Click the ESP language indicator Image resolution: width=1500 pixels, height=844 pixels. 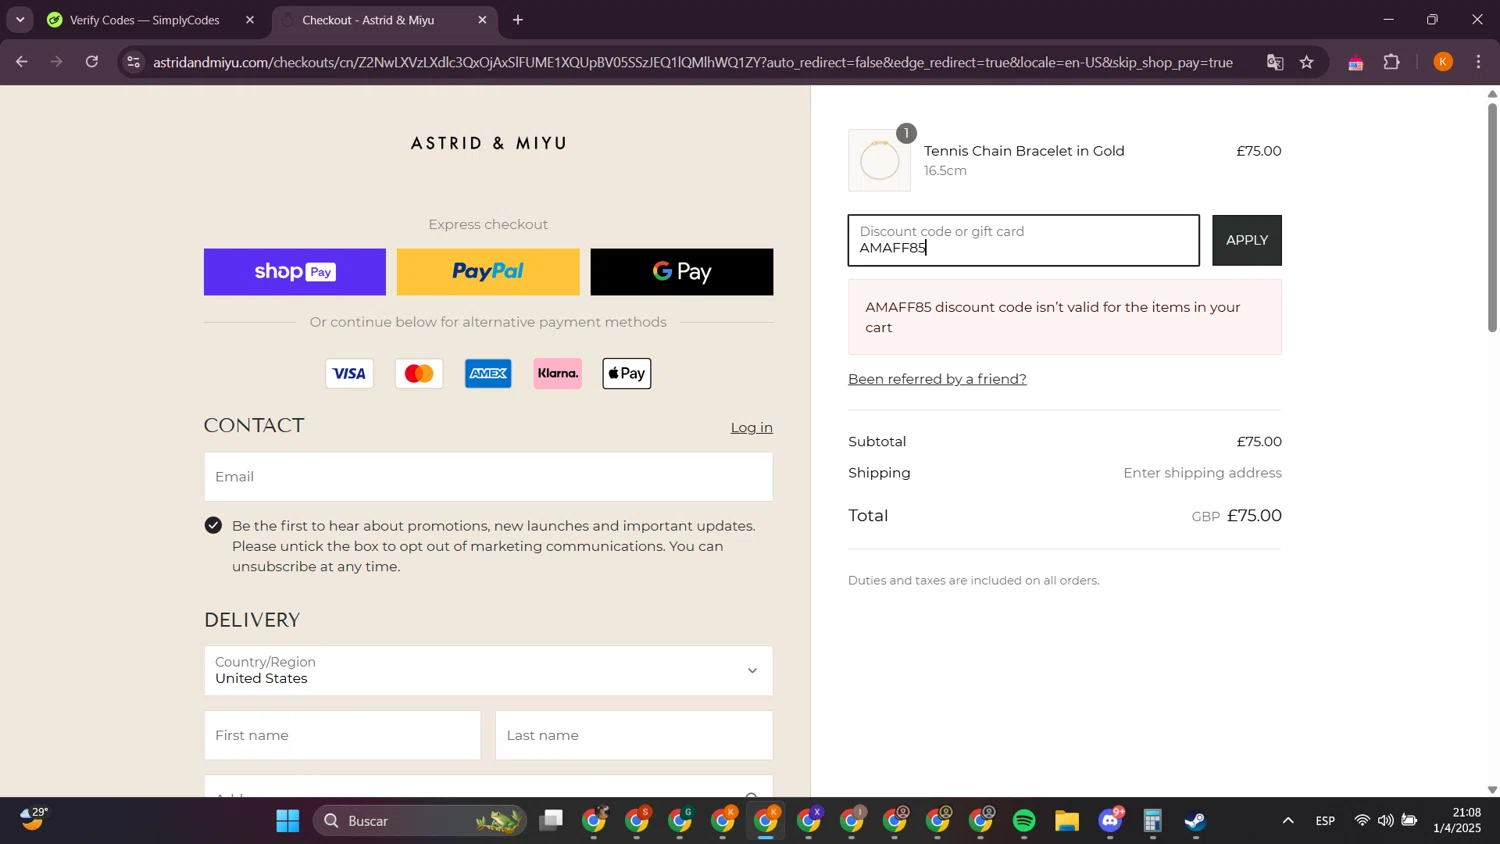pos(1325,821)
